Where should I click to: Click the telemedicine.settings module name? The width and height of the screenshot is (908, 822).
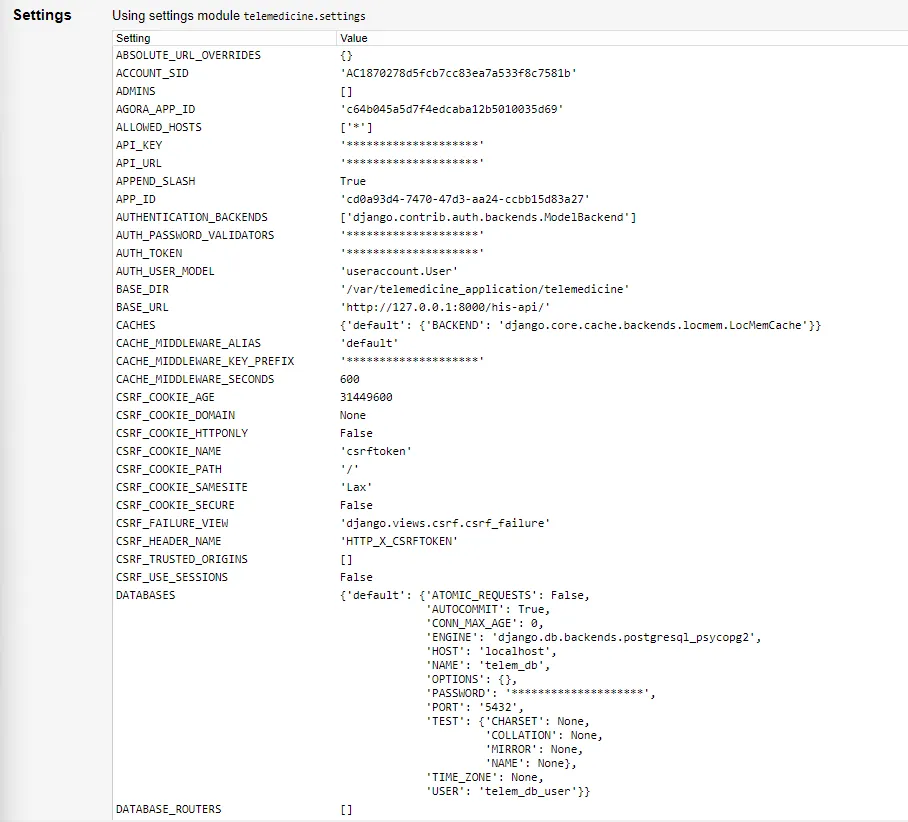tap(305, 17)
